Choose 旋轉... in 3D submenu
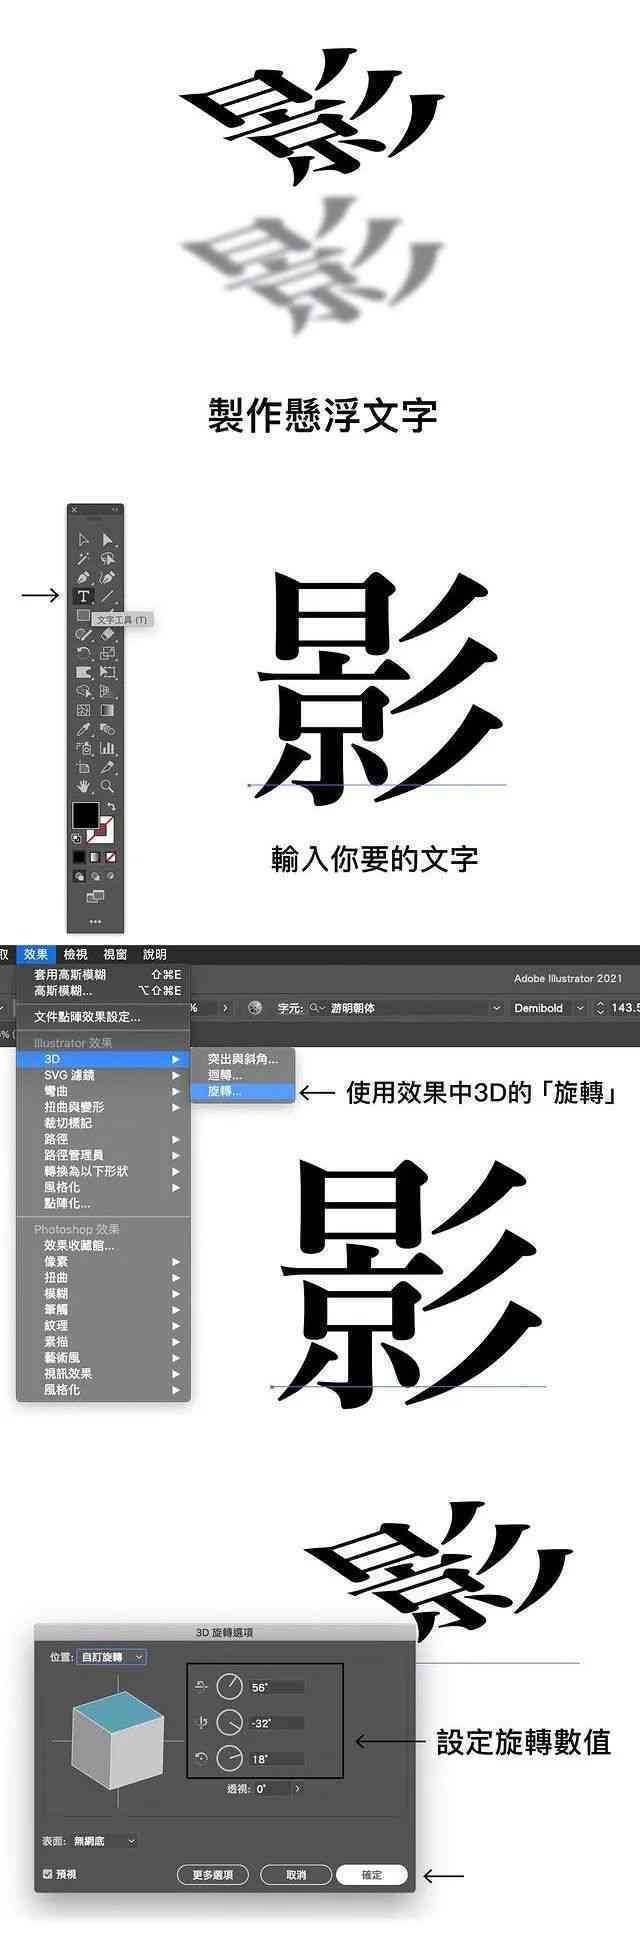This screenshot has height=1952, width=640. pyautogui.click(x=242, y=1091)
